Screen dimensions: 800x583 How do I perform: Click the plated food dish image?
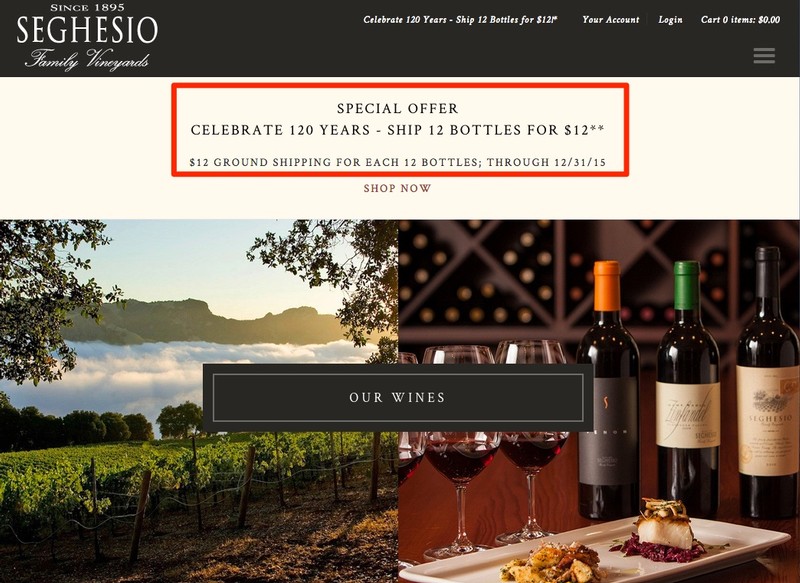pos(597,548)
